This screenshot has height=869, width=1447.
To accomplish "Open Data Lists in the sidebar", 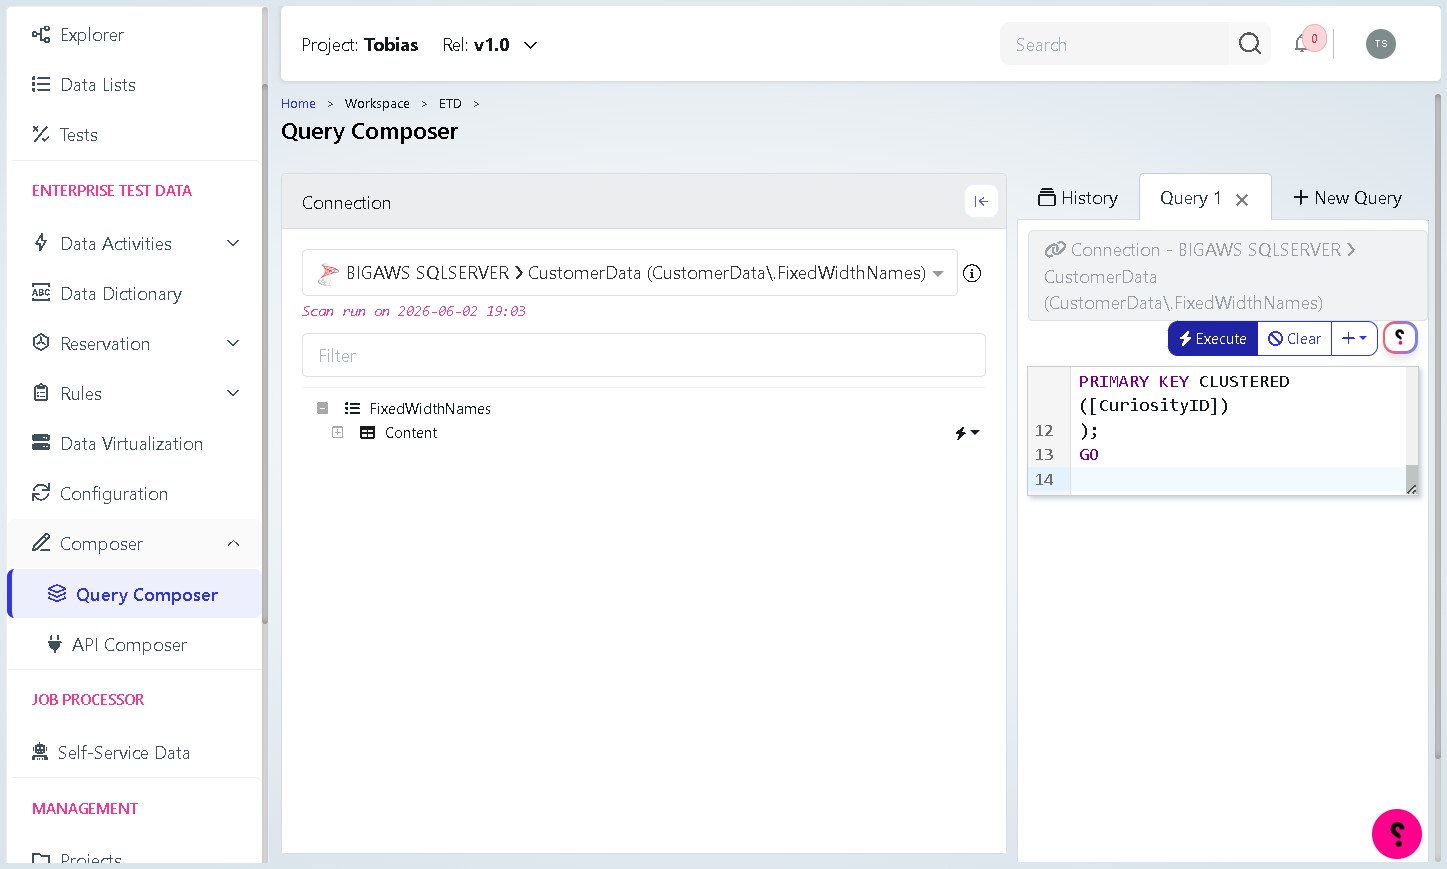I will click(x=84, y=85).
